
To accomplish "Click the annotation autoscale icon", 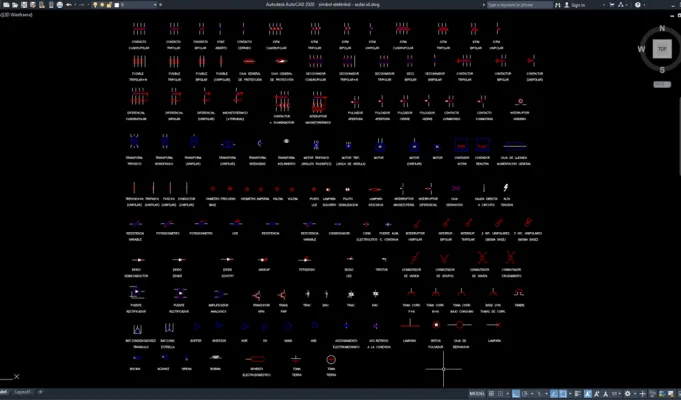I will [x=597, y=394].
